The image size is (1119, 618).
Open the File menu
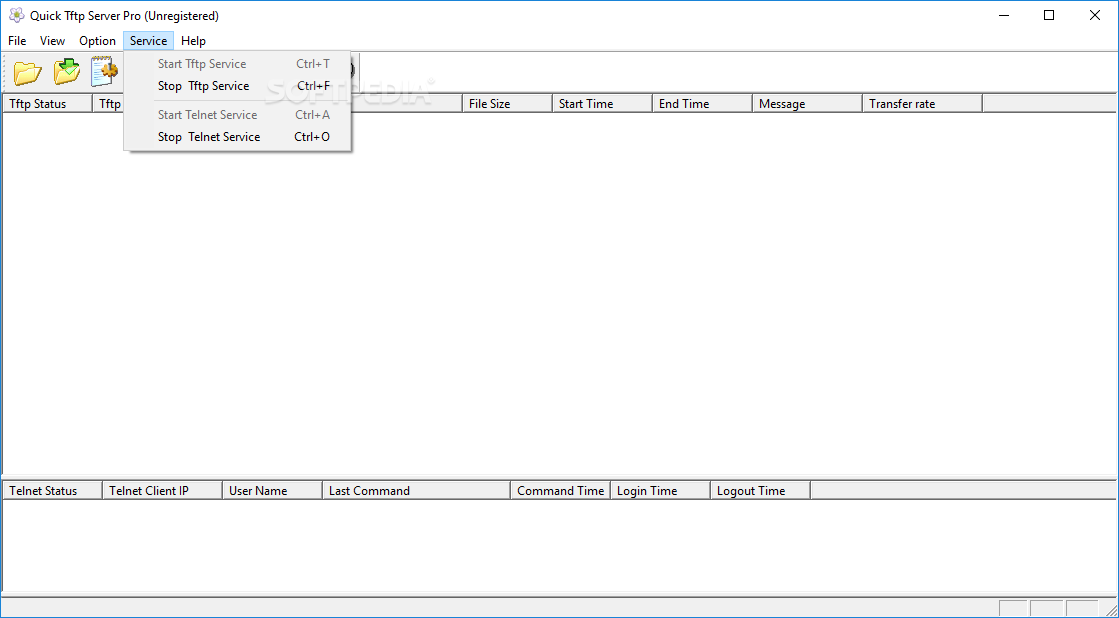17,41
